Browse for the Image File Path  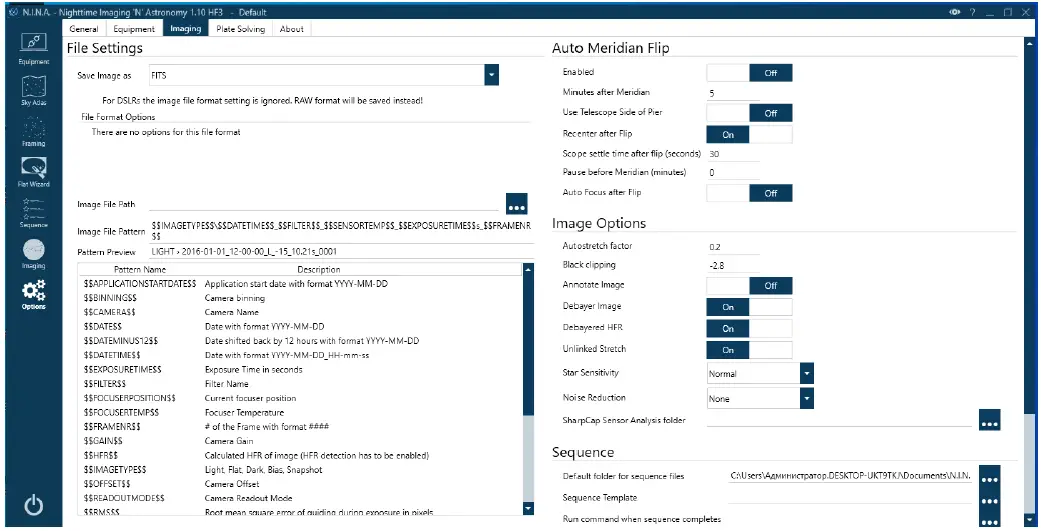coord(516,204)
